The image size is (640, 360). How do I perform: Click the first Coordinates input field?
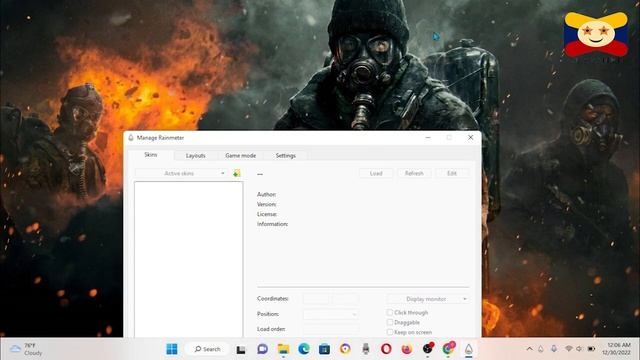coord(316,299)
